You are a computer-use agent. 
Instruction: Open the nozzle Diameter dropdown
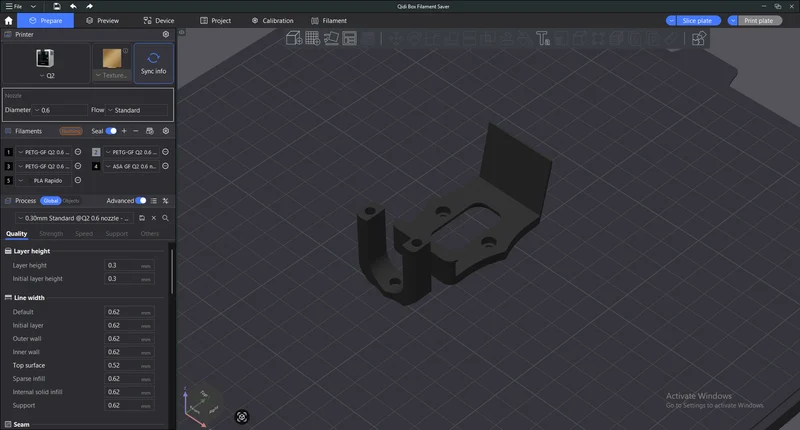point(60,110)
